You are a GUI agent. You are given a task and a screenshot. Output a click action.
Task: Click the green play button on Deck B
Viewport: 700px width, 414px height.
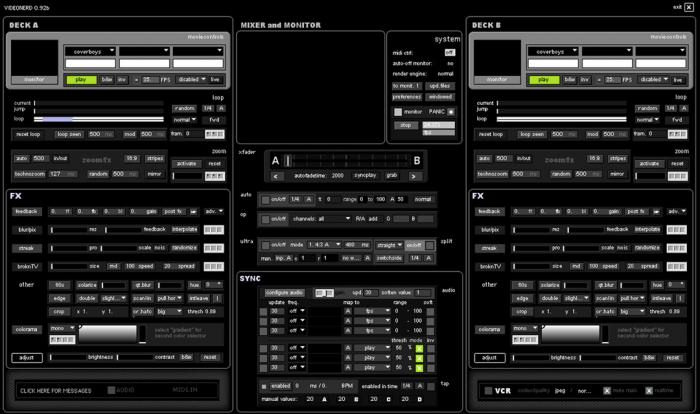[544, 79]
